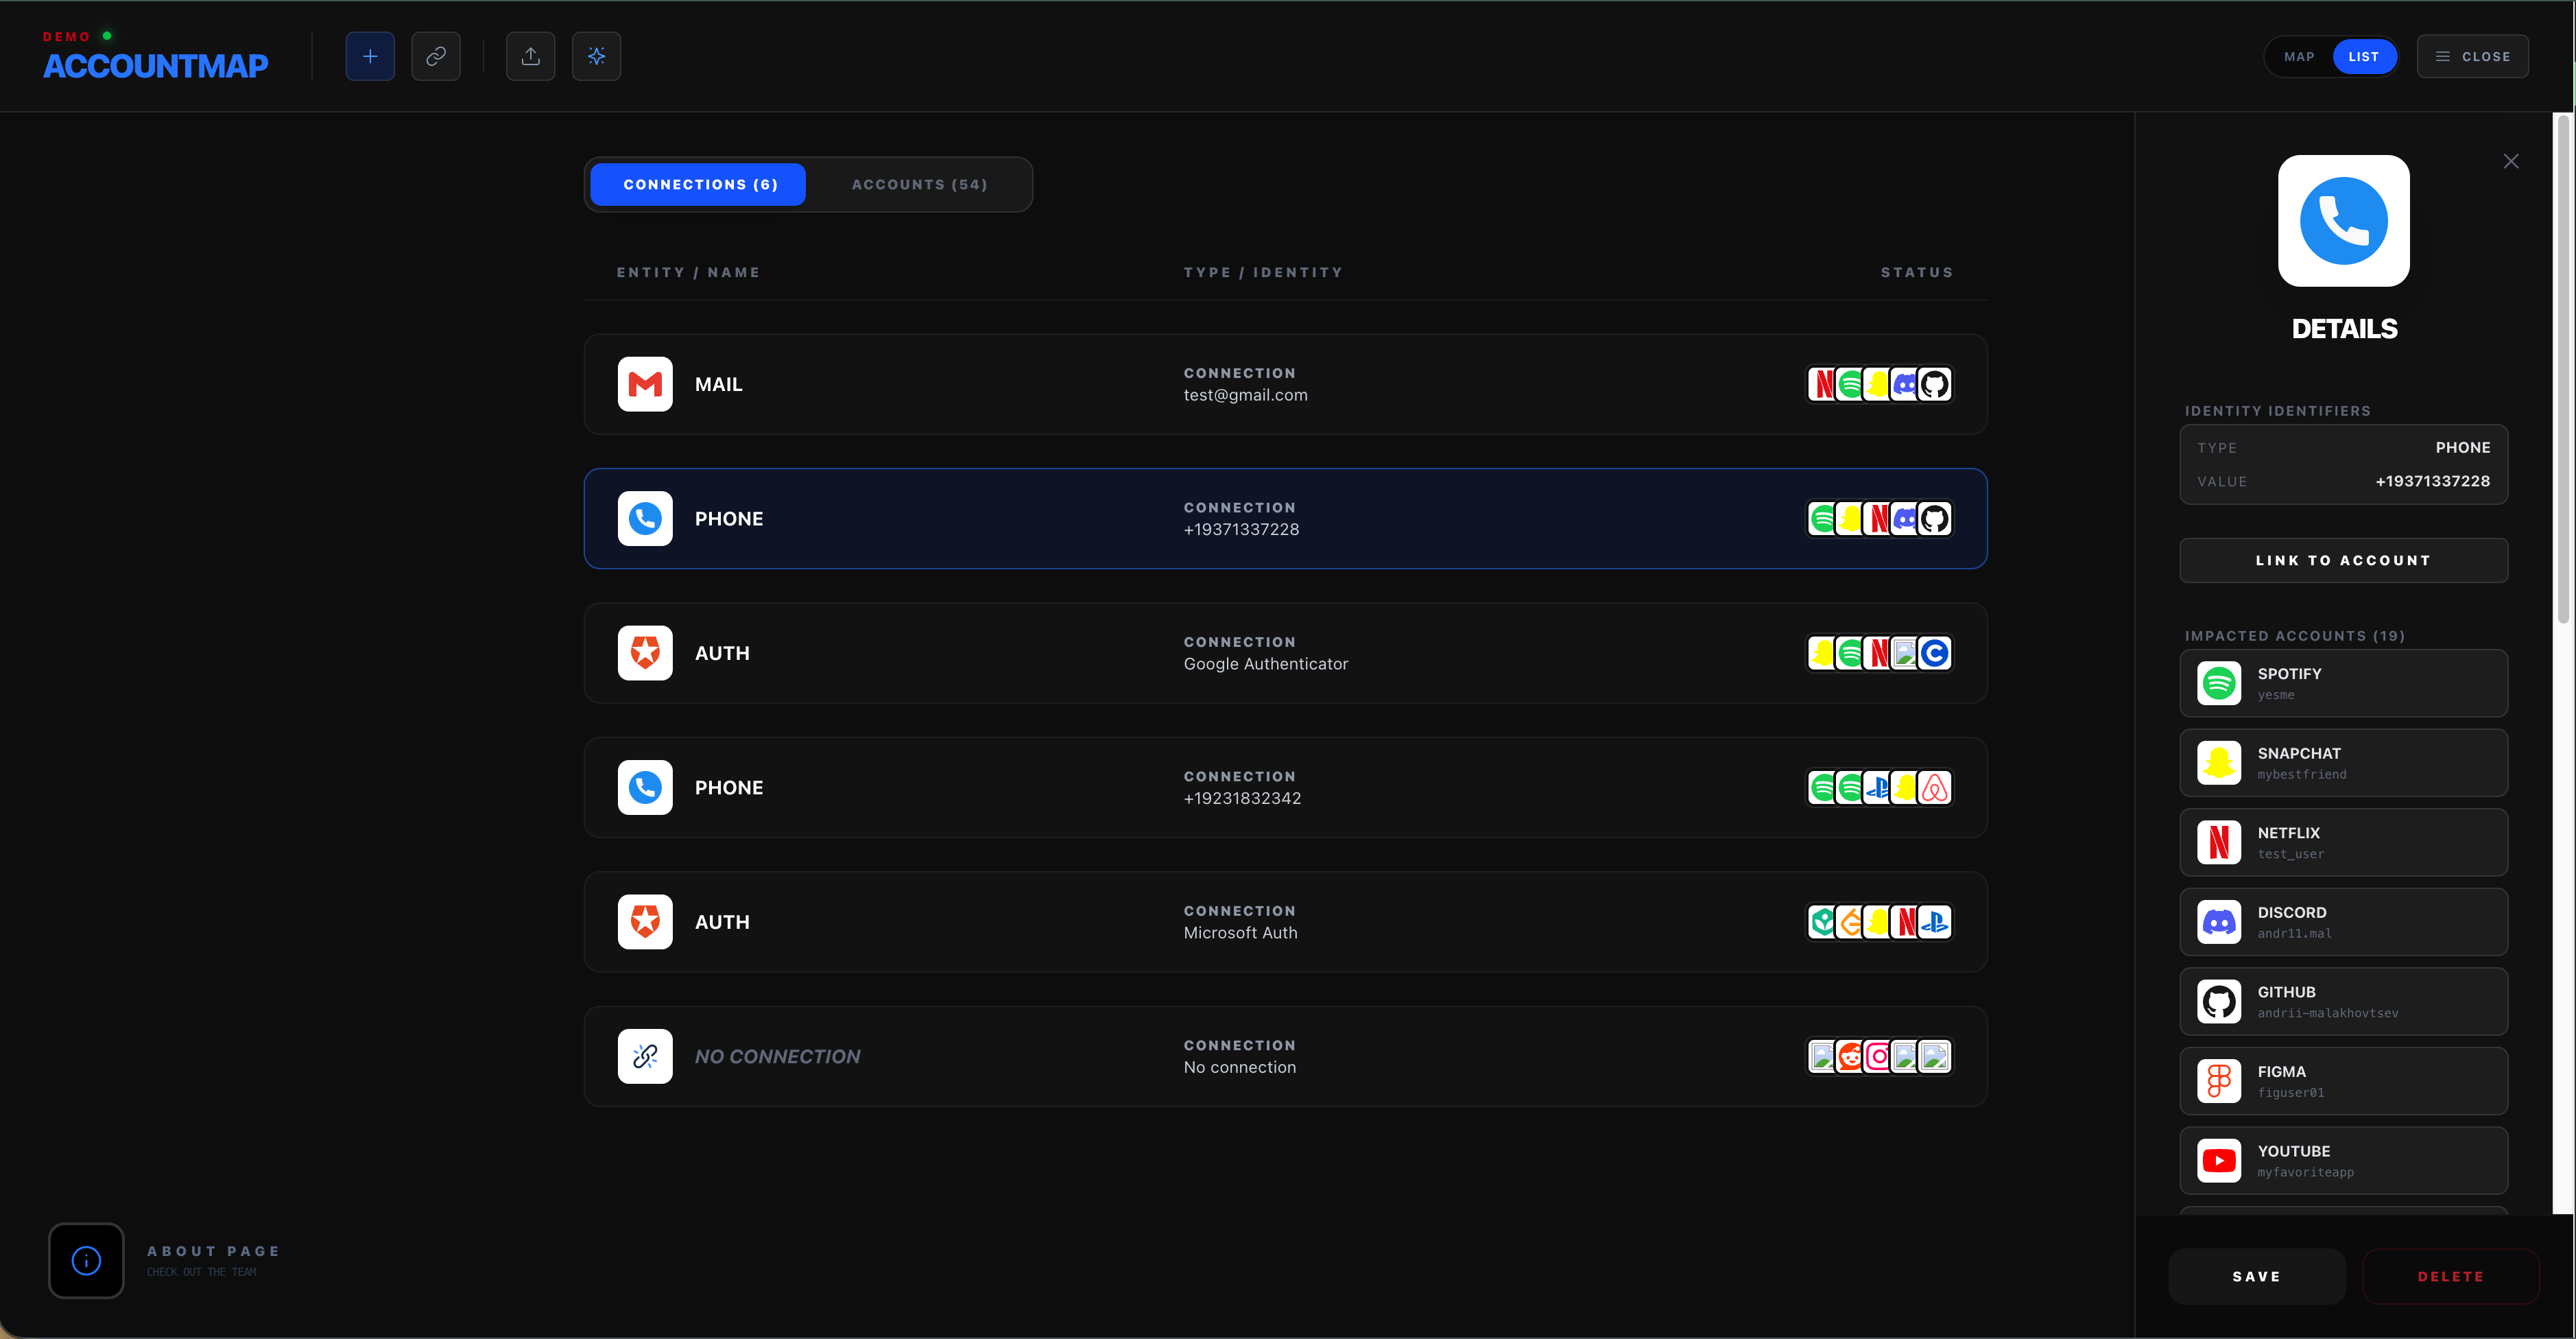Switch to the ACCOUNTS (54) tab
This screenshot has width=2576, height=1339.
tap(919, 184)
